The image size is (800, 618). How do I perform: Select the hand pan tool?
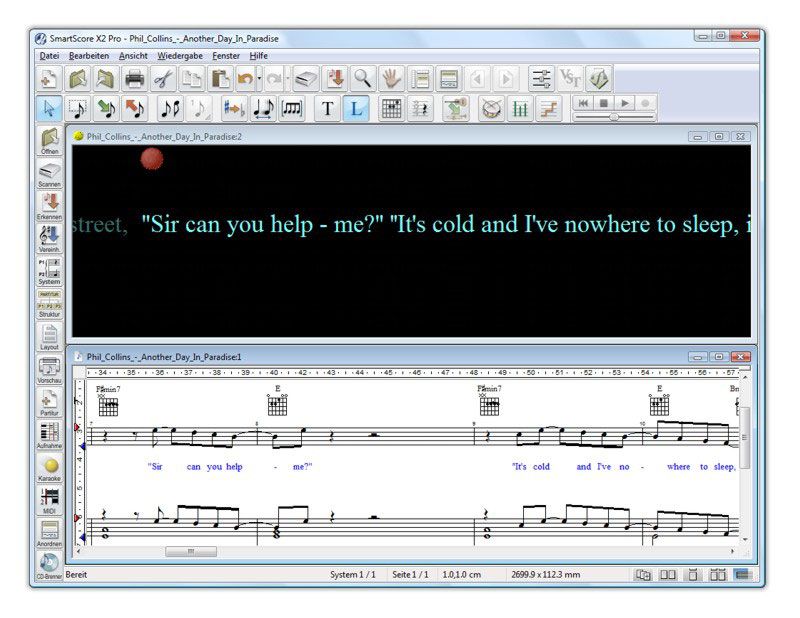tap(391, 79)
